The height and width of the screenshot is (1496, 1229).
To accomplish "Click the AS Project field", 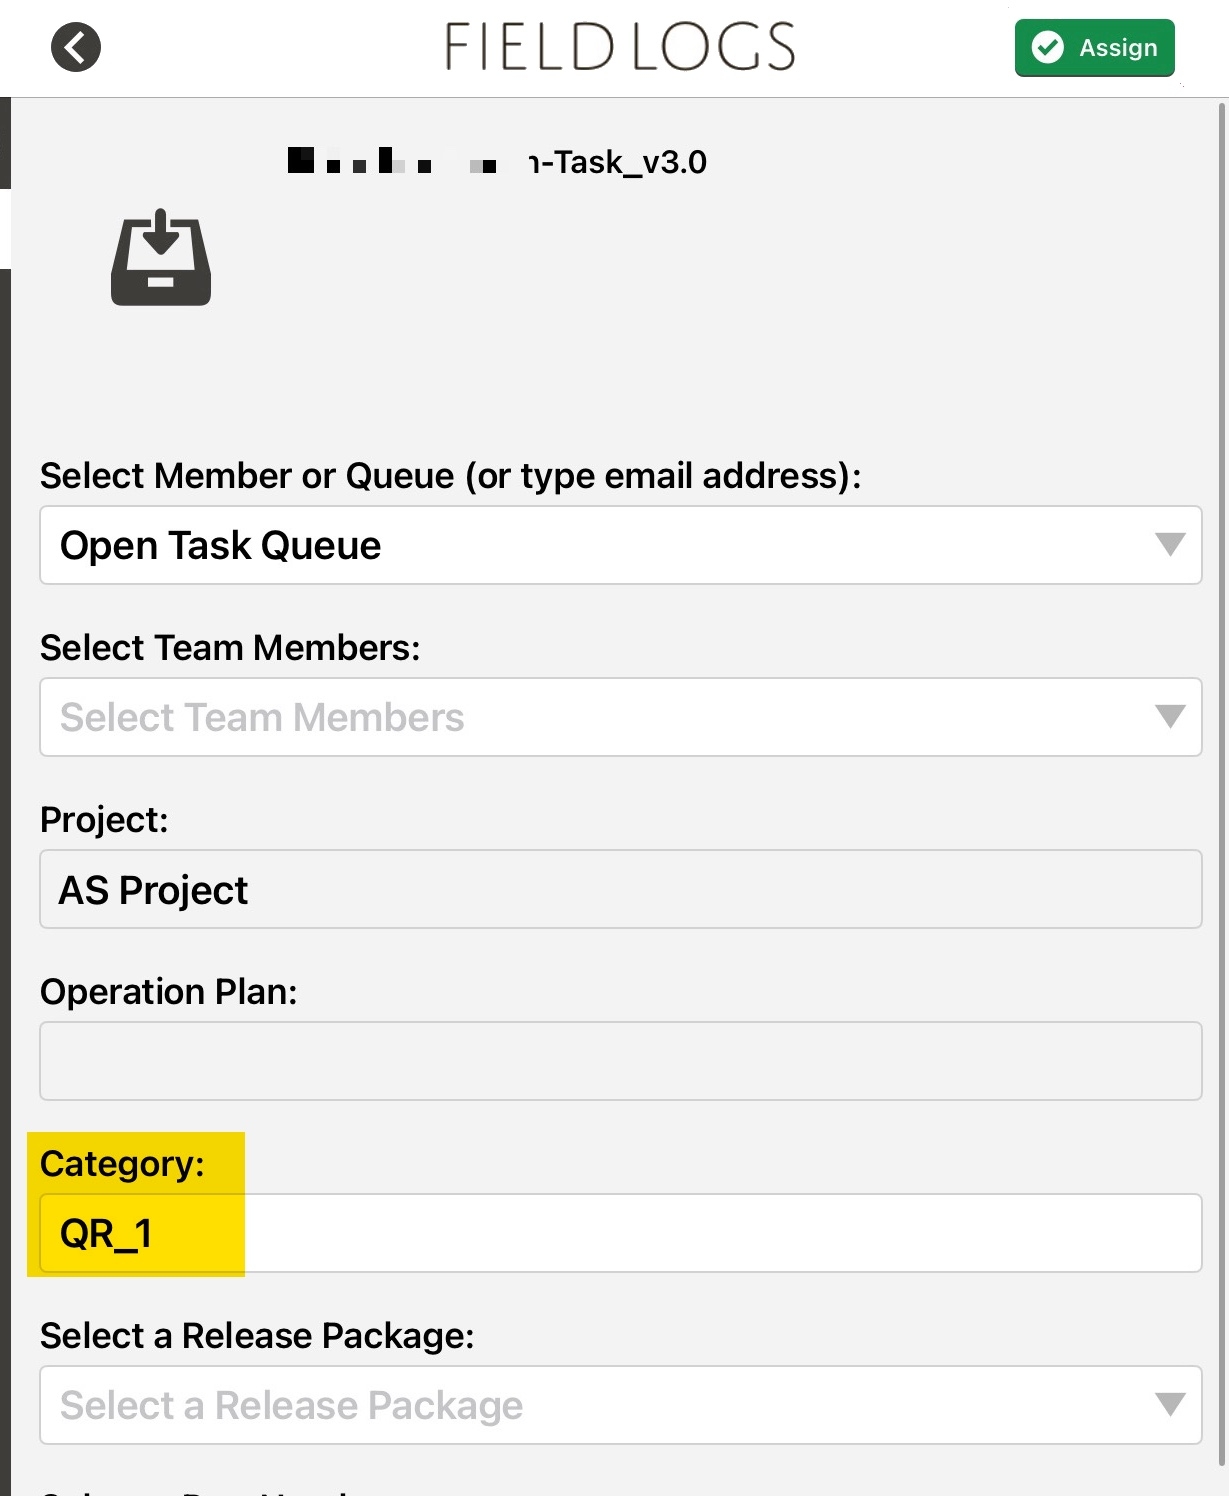I will click(x=620, y=889).
